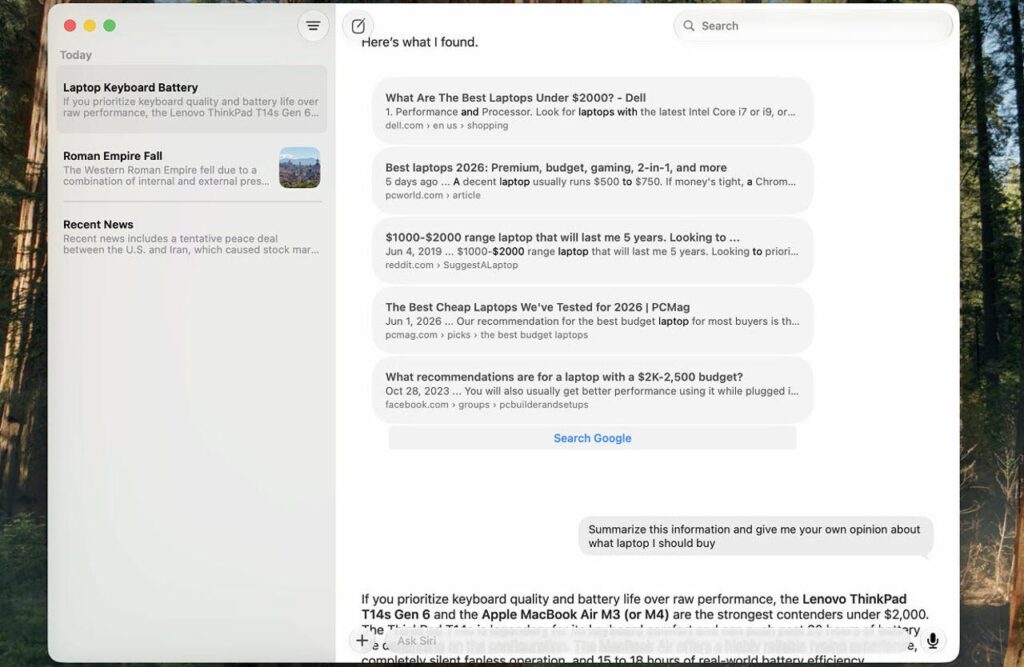Open PCWorld Best laptops 2026 result
This screenshot has width=1024, height=667.
[592, 180]
